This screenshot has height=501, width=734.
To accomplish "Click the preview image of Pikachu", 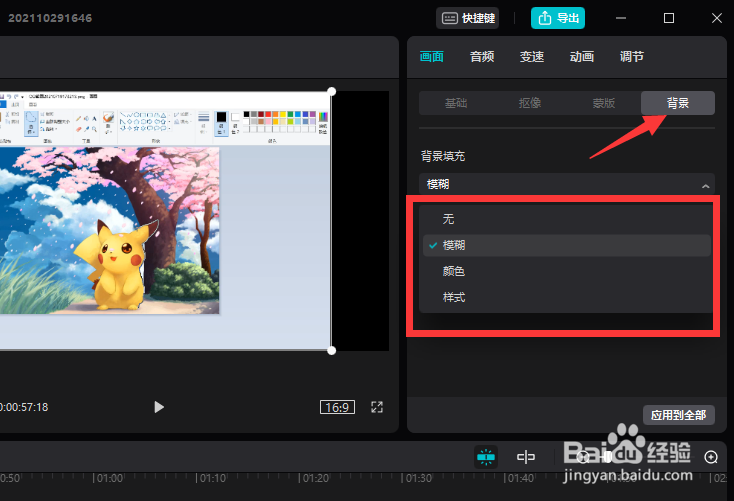I will (x=109, y=230).
